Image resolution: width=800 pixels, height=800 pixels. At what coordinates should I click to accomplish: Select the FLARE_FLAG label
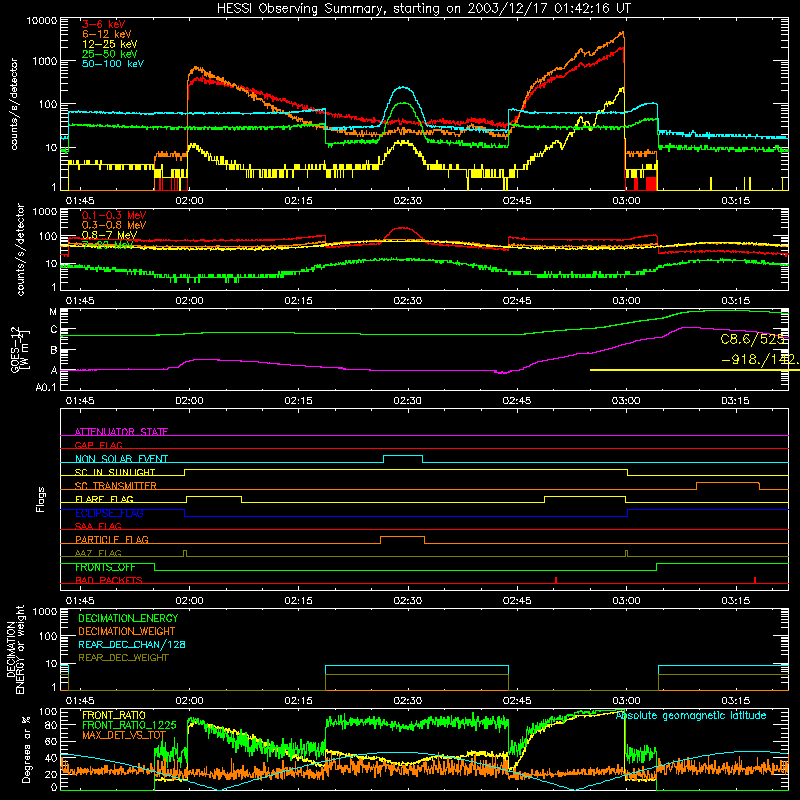click(x=104, y=499)
